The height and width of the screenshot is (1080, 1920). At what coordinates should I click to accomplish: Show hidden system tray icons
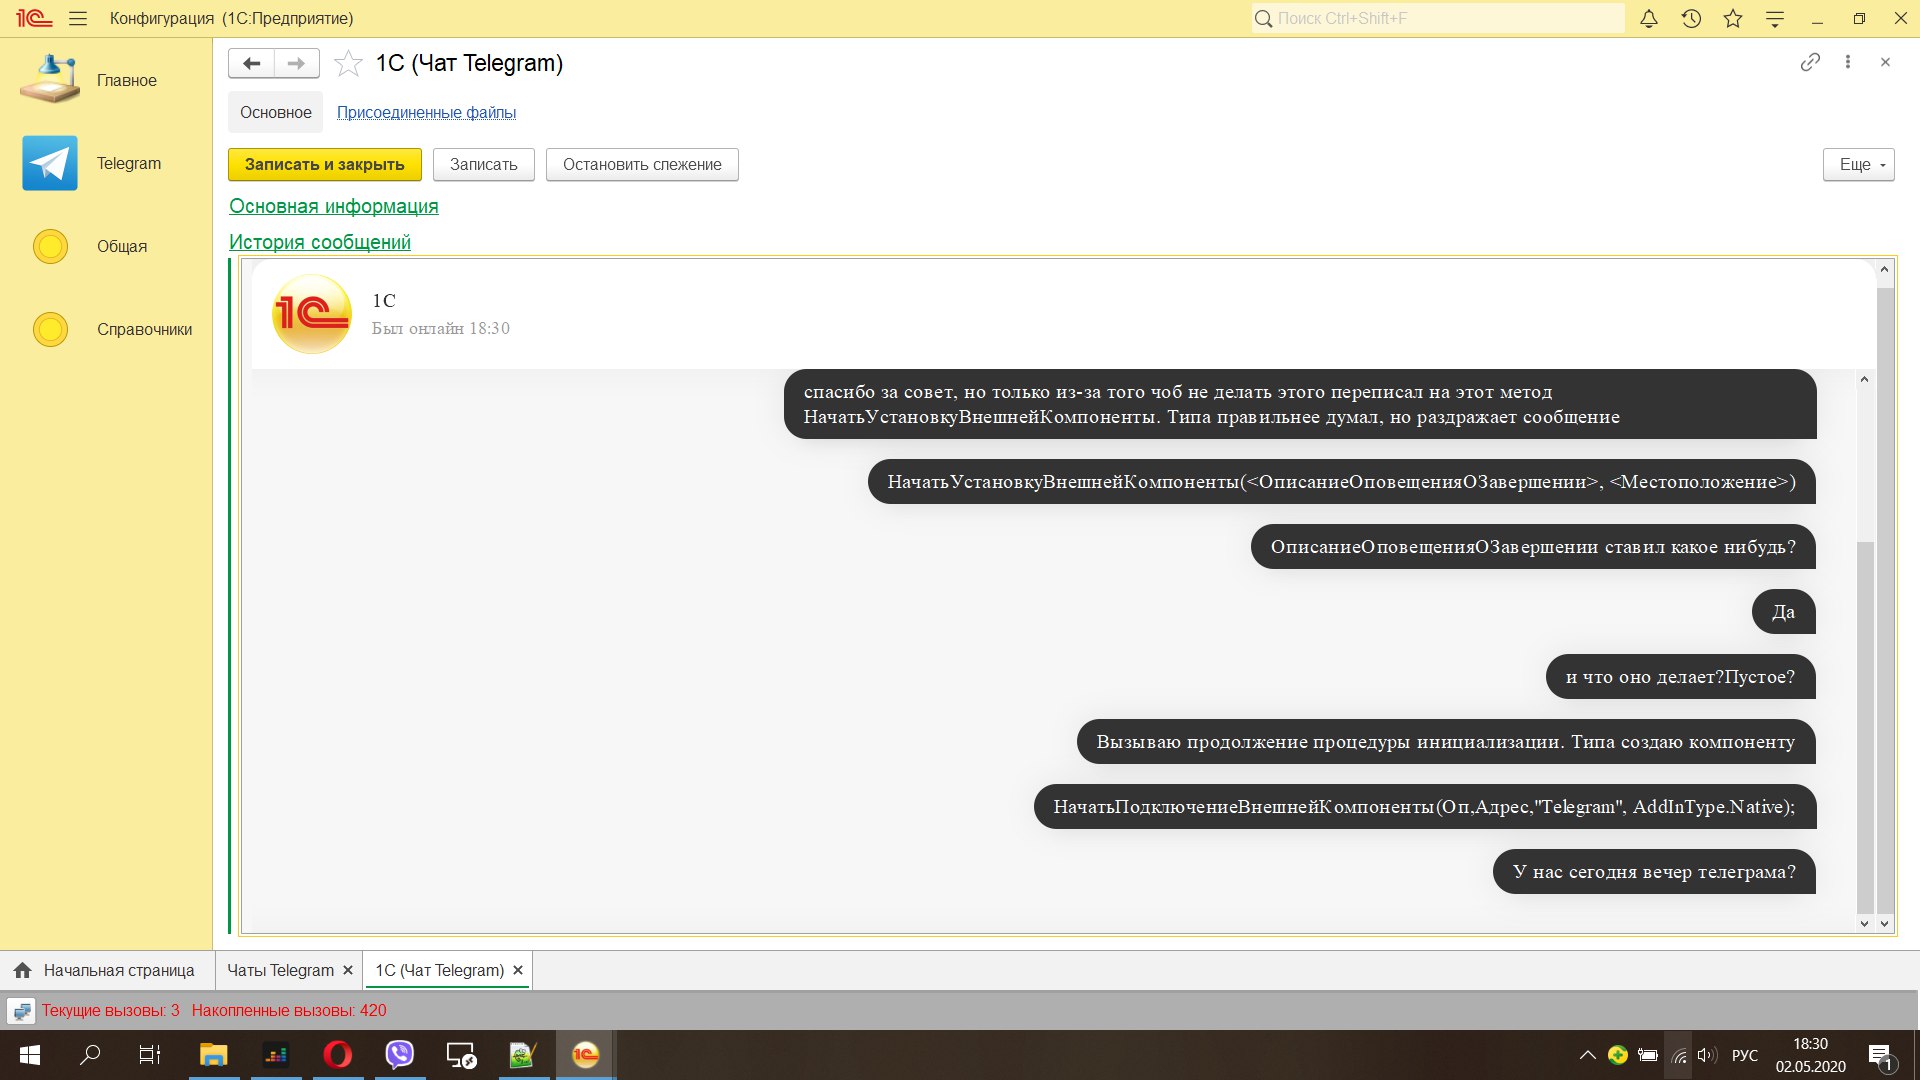pos(1587,1055)
